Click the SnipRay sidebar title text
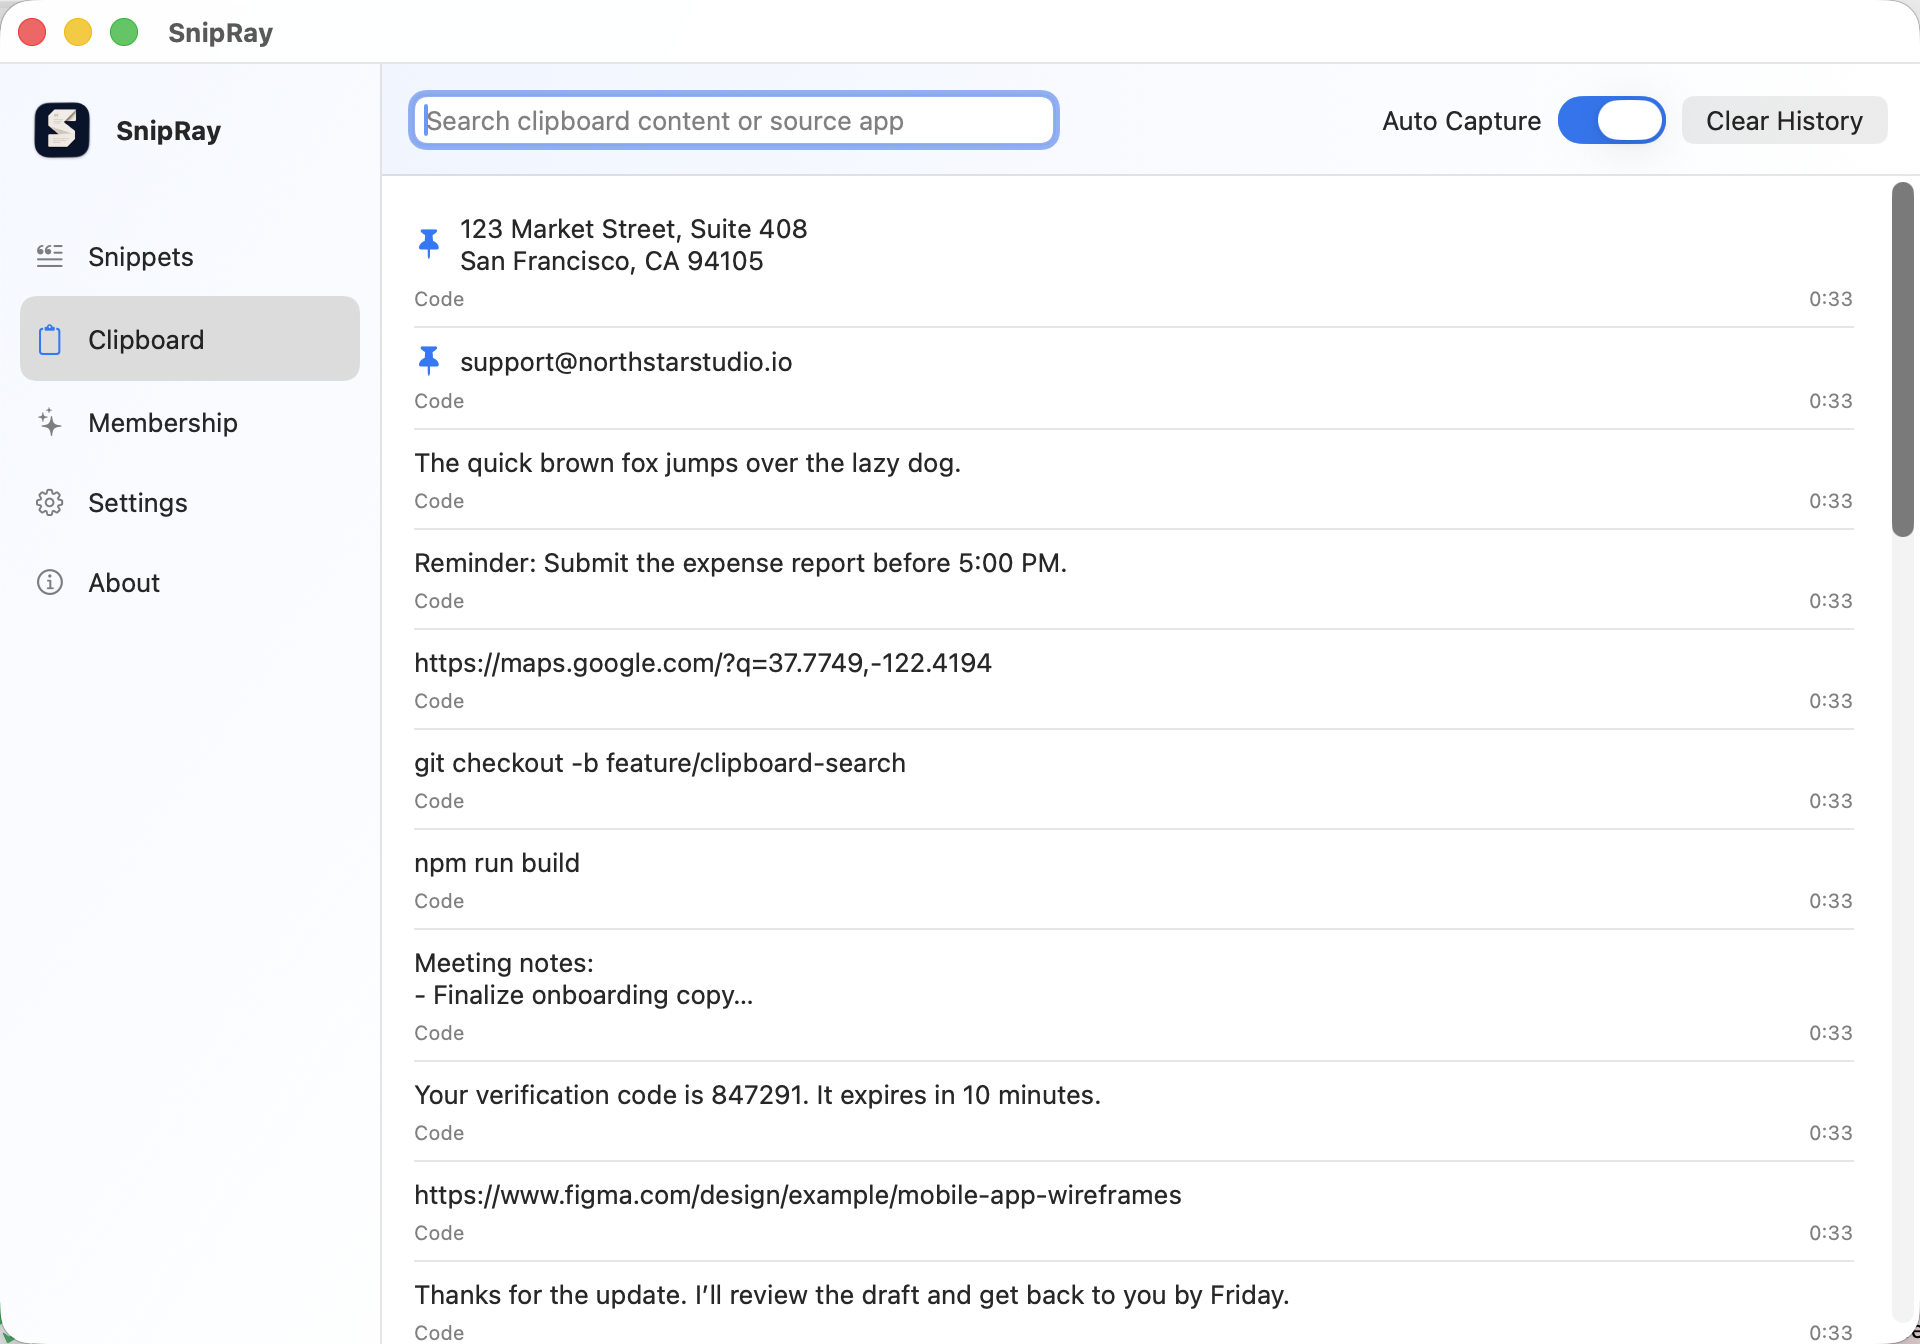 168,131
